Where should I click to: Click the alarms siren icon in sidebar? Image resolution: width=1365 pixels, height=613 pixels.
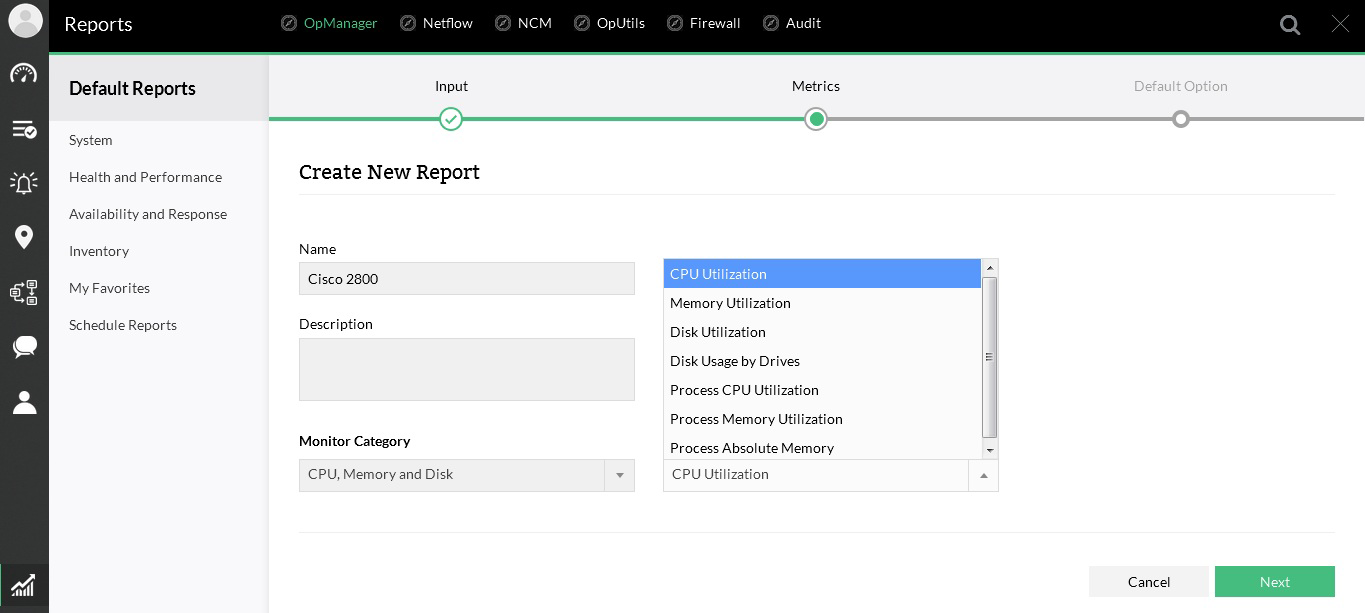pyautogui.click(x=24, y=182)
